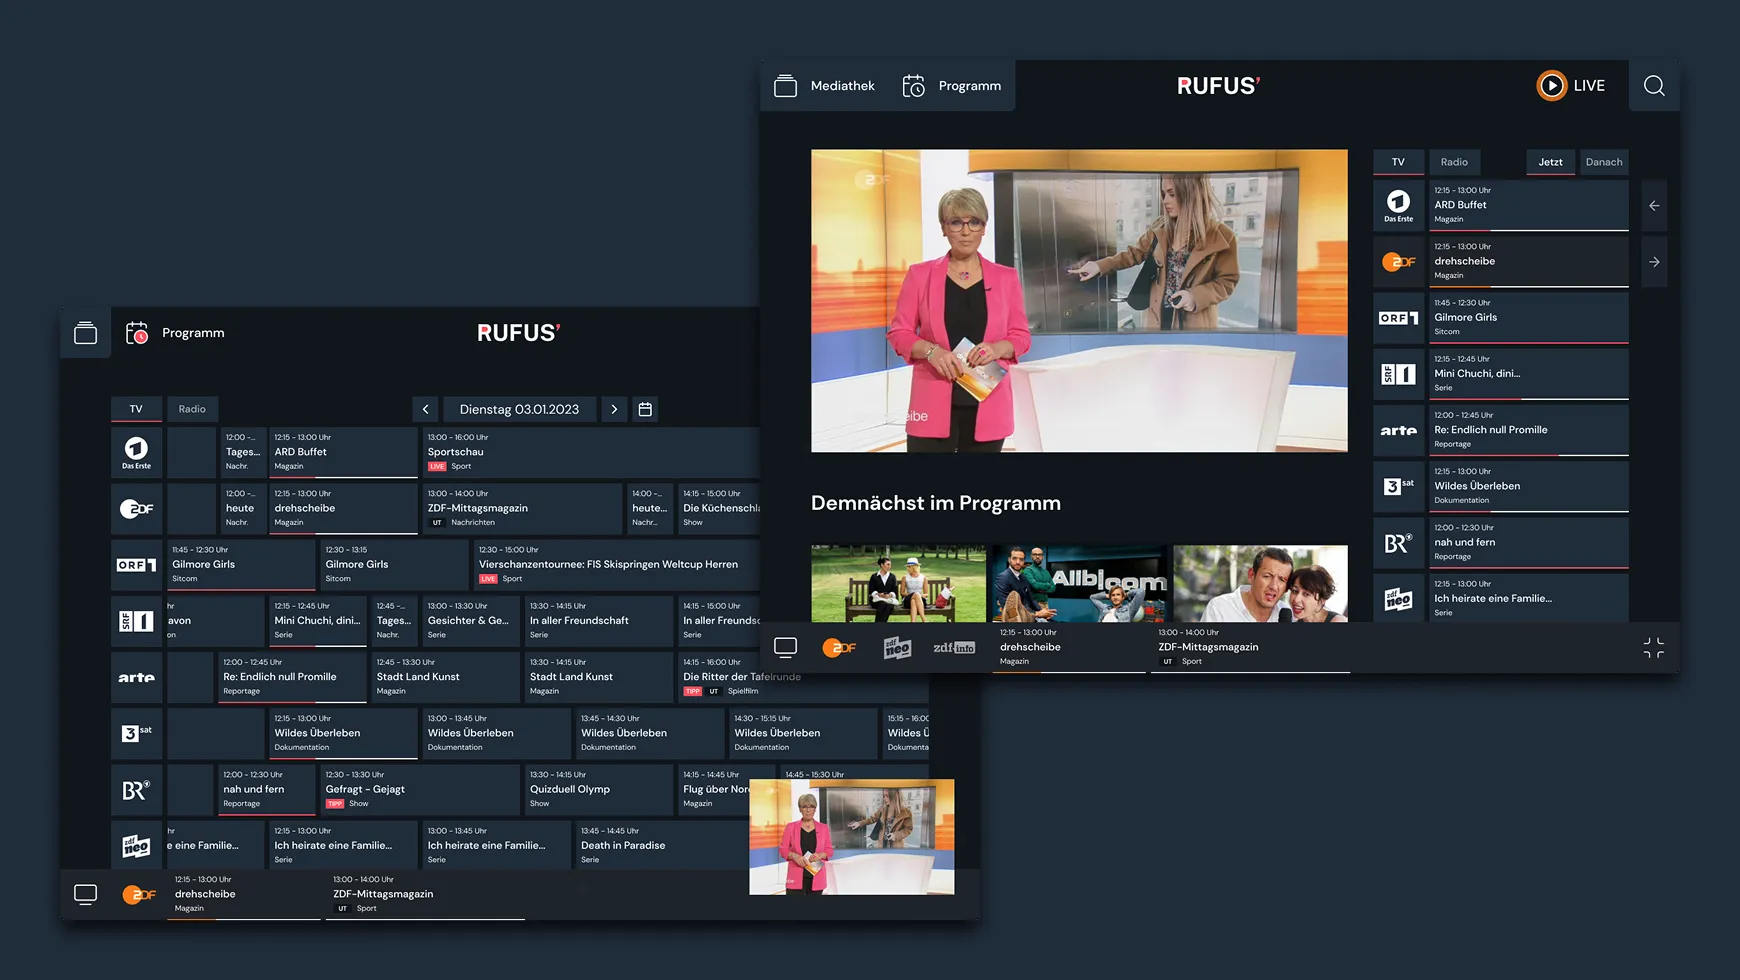Click the picture-in-picture video thumbnail
Screen dimensions: 1740x980
coord(851,837)
